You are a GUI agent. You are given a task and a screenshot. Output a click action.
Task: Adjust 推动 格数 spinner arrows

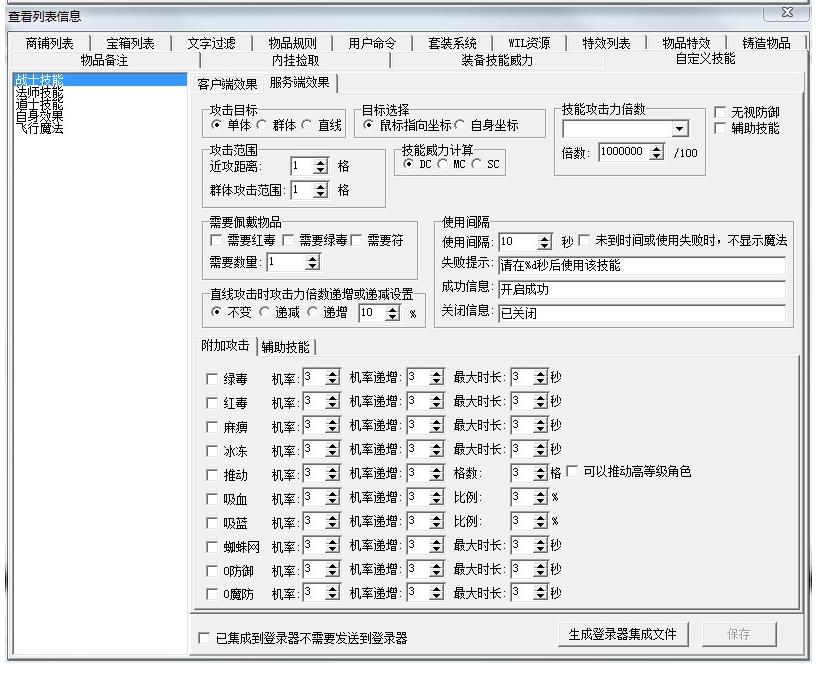pyautogui.click(x=540, y=474)
